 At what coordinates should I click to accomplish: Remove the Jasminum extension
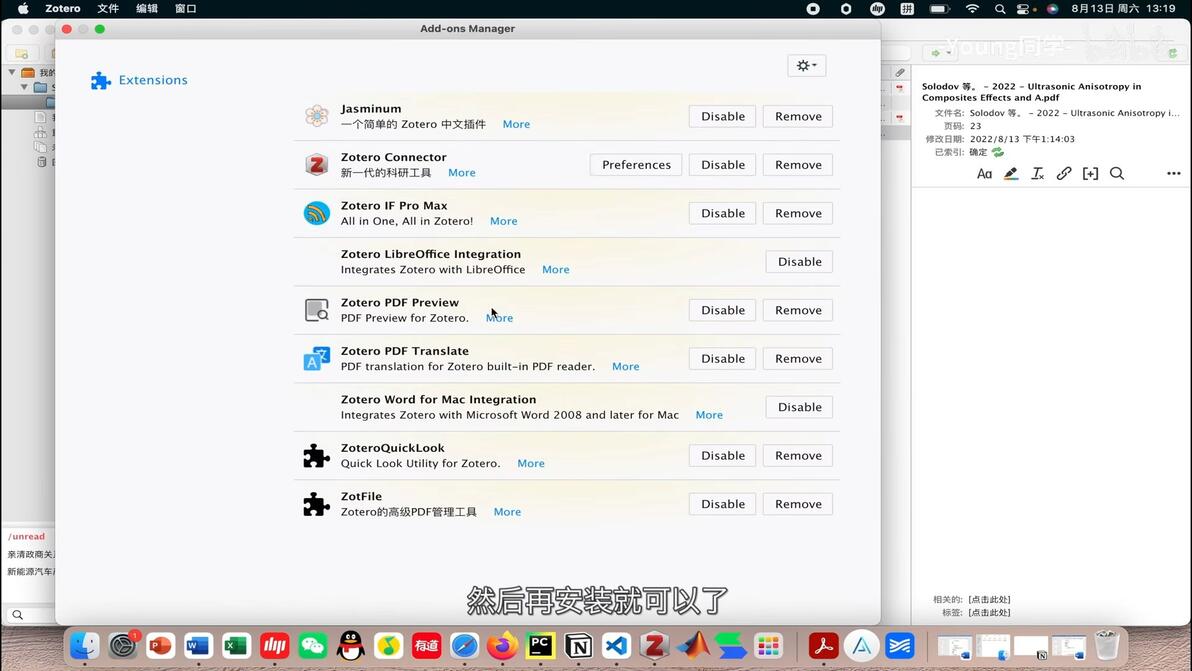pos(797,116)
